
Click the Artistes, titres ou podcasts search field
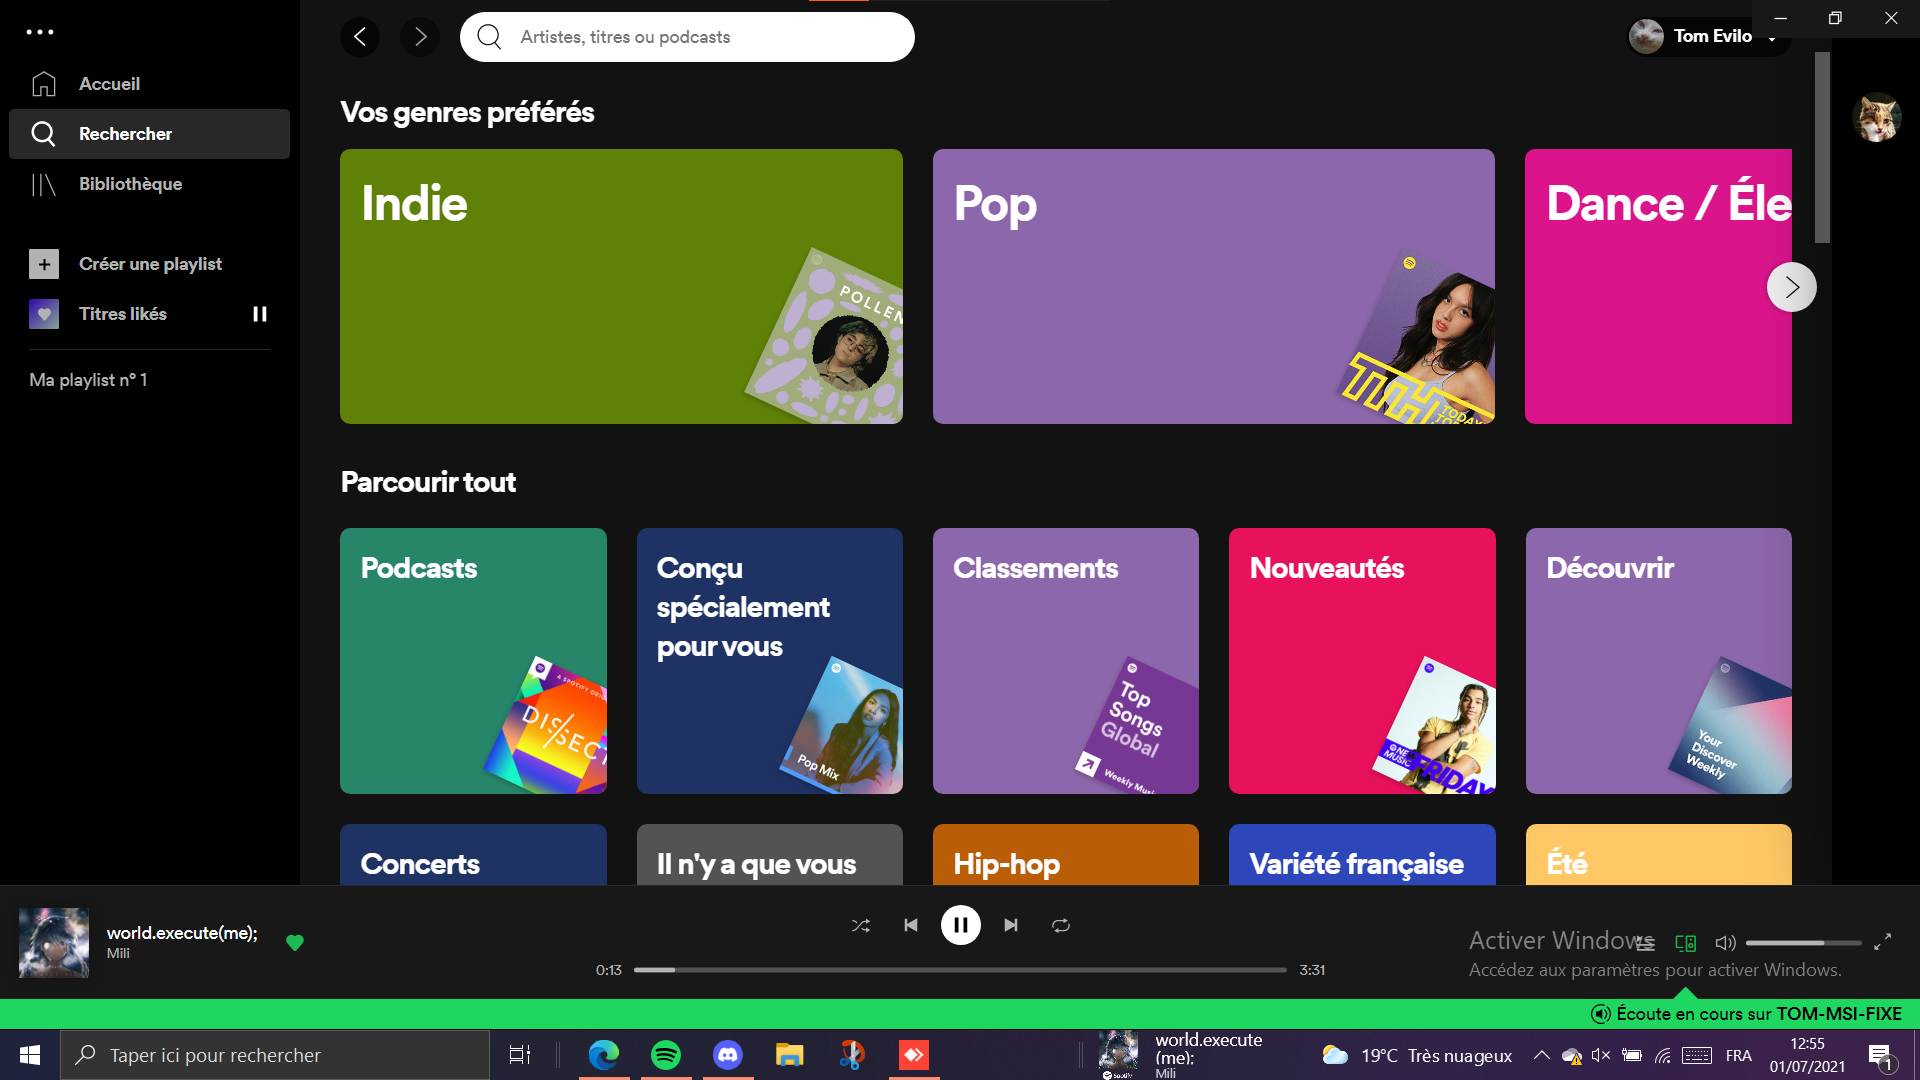coord(686,36)
